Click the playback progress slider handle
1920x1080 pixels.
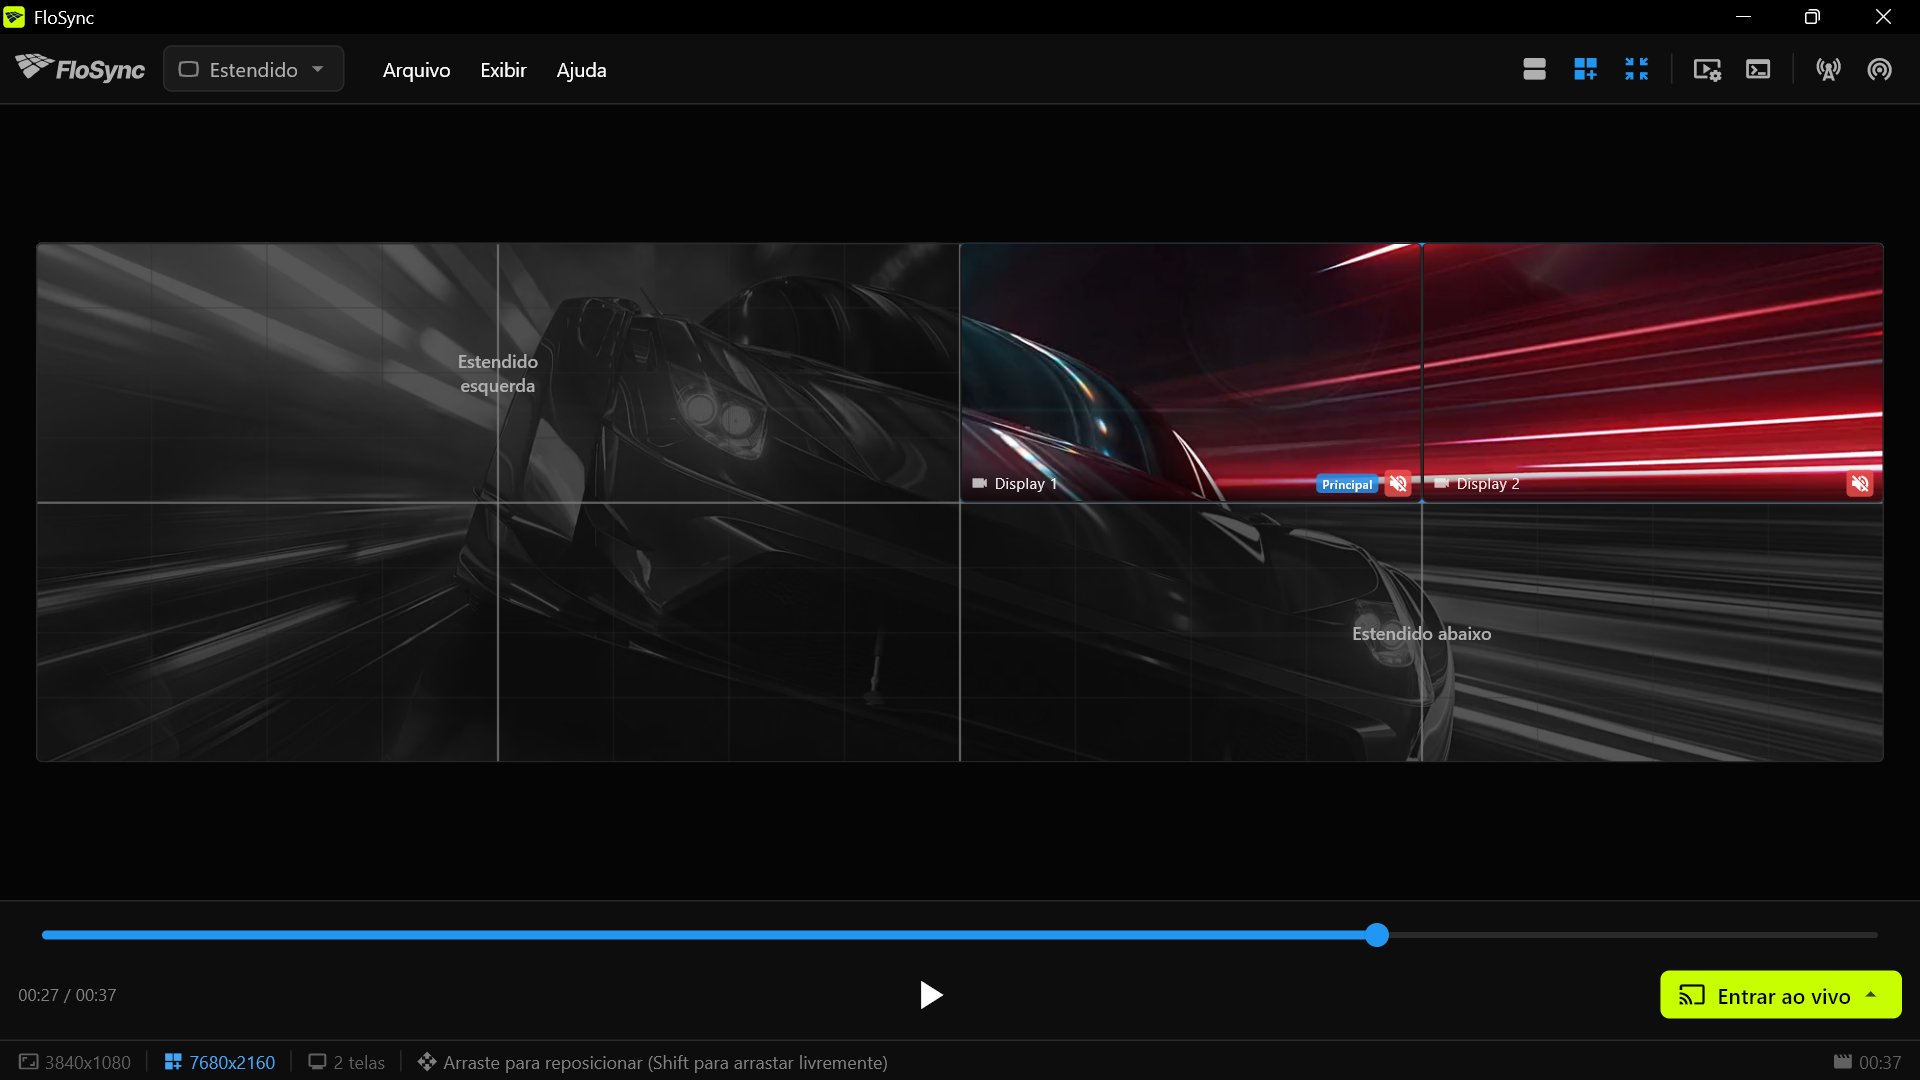click(x=1377, y=935)
